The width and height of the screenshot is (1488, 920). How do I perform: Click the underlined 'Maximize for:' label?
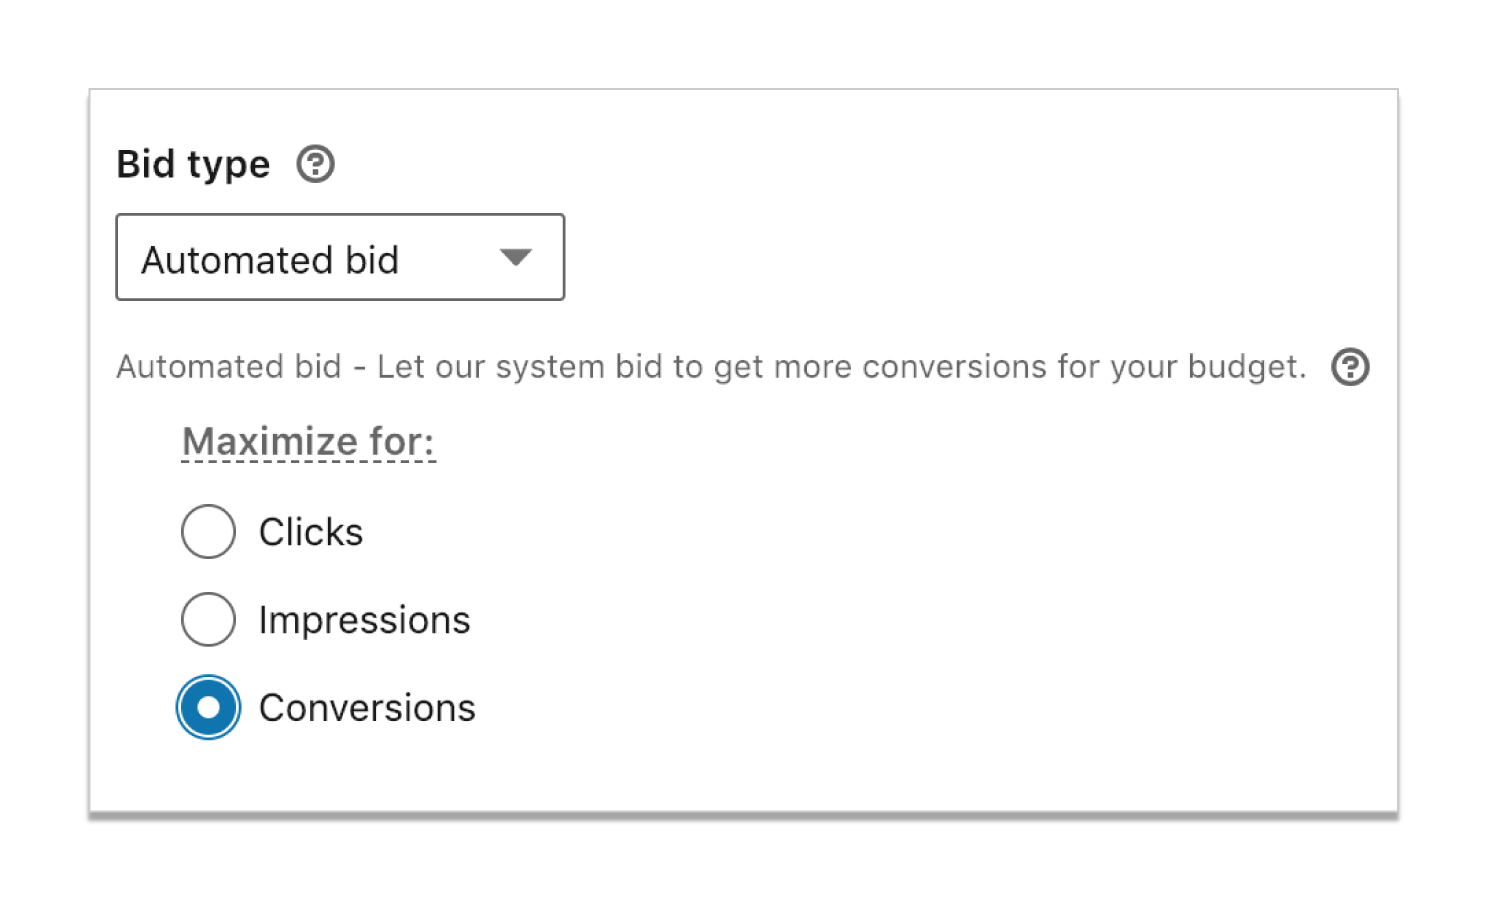click(x=308, y=442)
